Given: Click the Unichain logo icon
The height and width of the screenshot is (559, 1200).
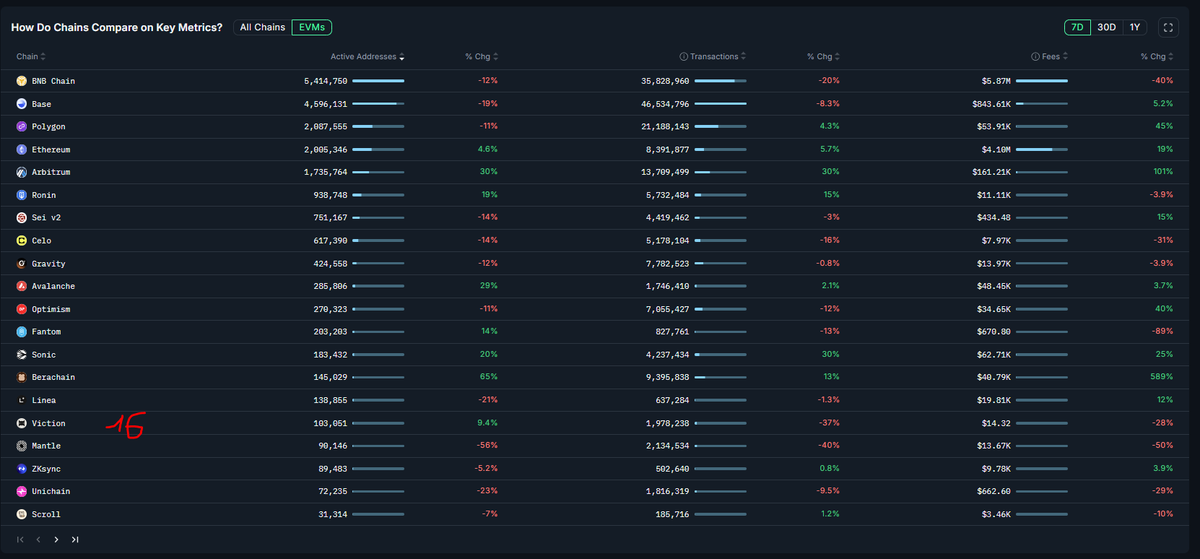Looking at the screenshot, I should 21,492.
